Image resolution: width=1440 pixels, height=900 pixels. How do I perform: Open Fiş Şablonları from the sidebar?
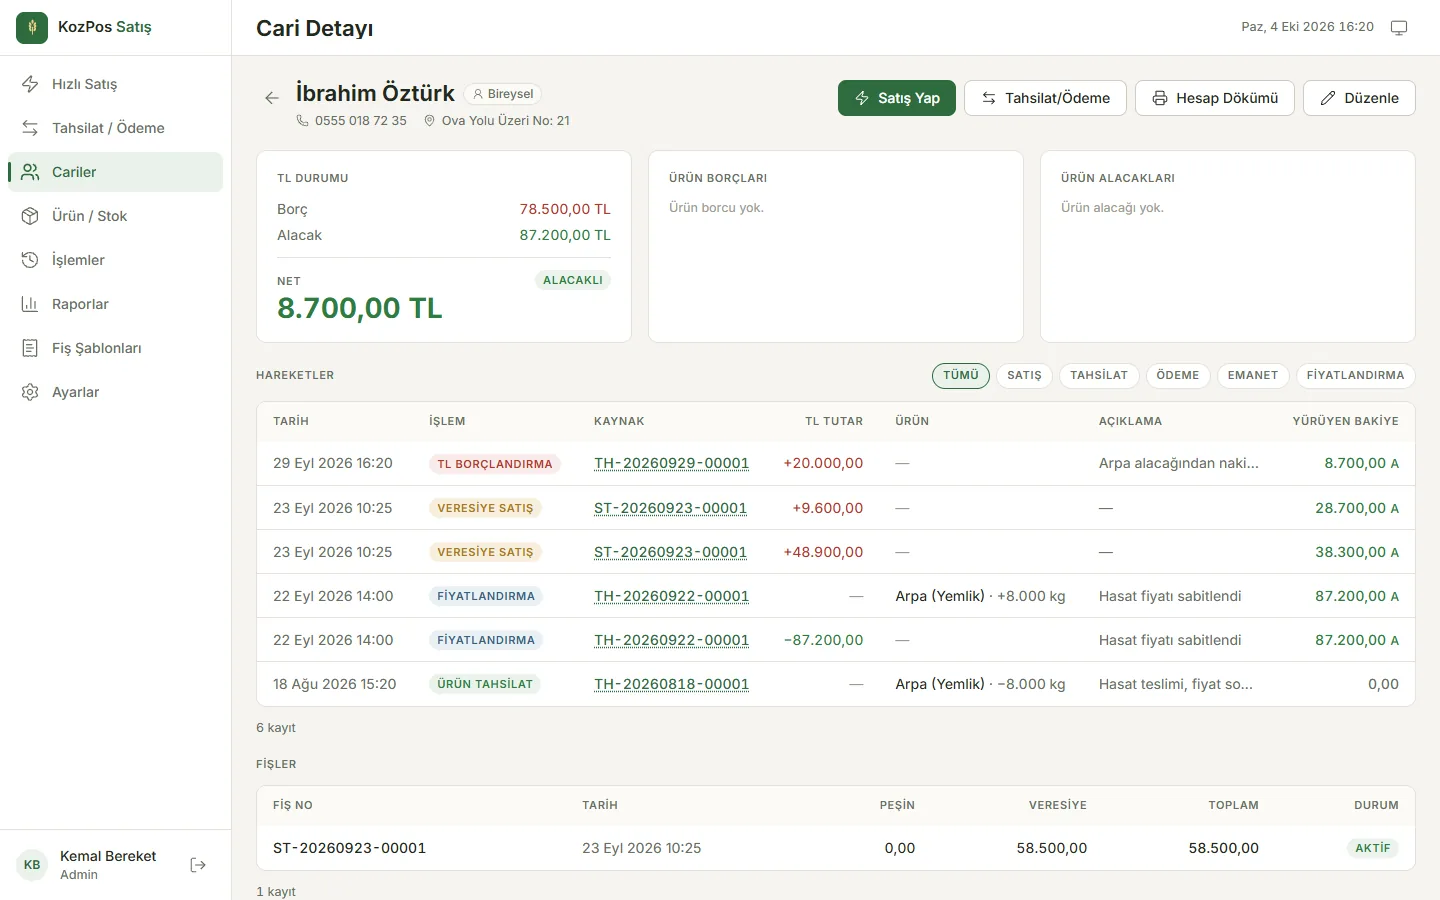click(115, 348)
